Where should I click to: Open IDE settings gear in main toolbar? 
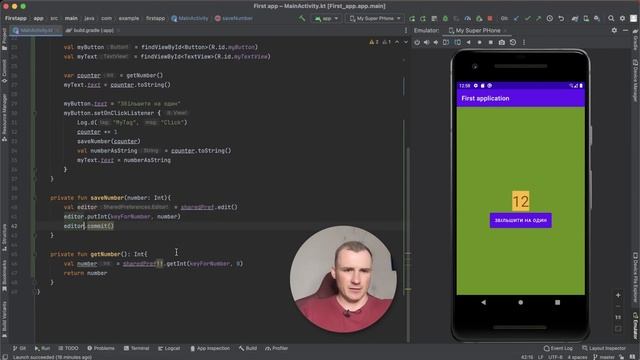622,18
